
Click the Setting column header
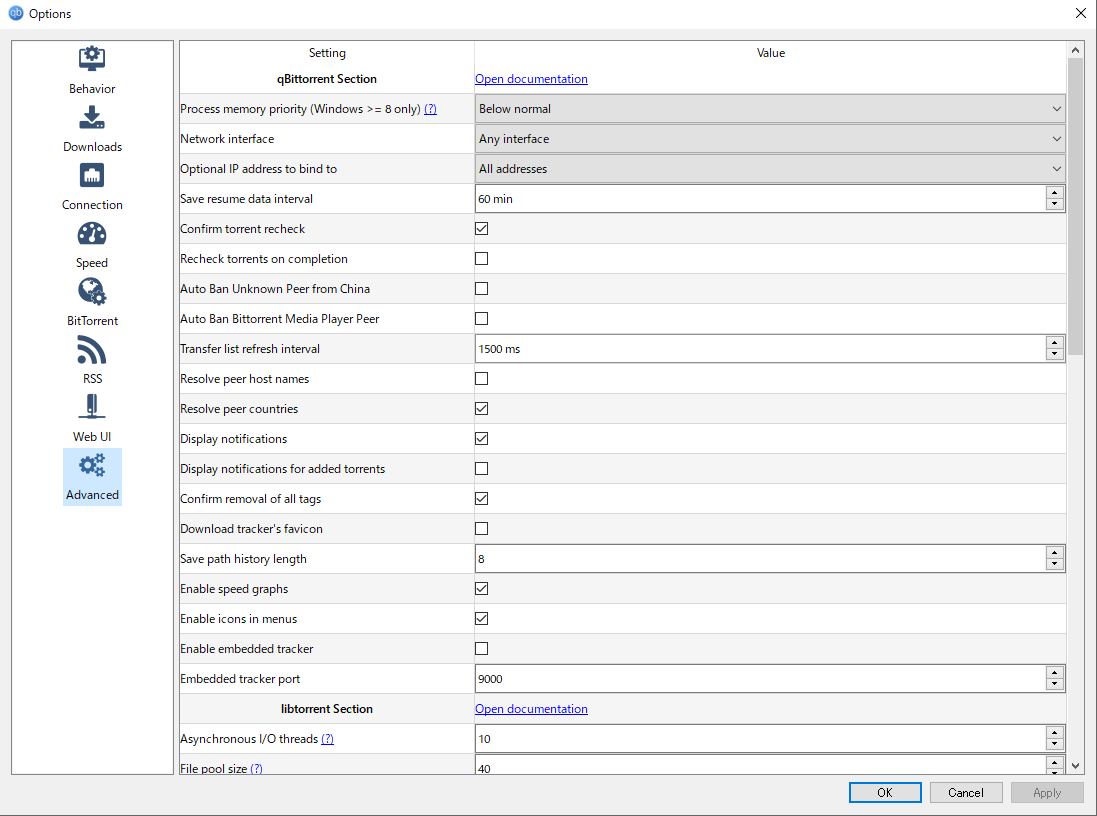(327, 53)
